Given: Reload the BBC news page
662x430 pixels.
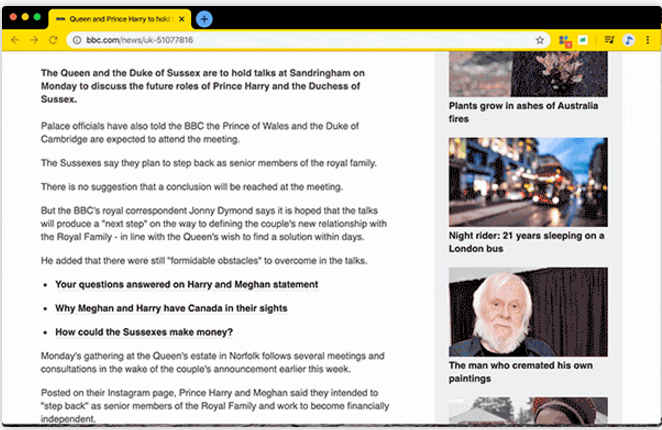Looking at the screenshot, I should tap(53, 40).
